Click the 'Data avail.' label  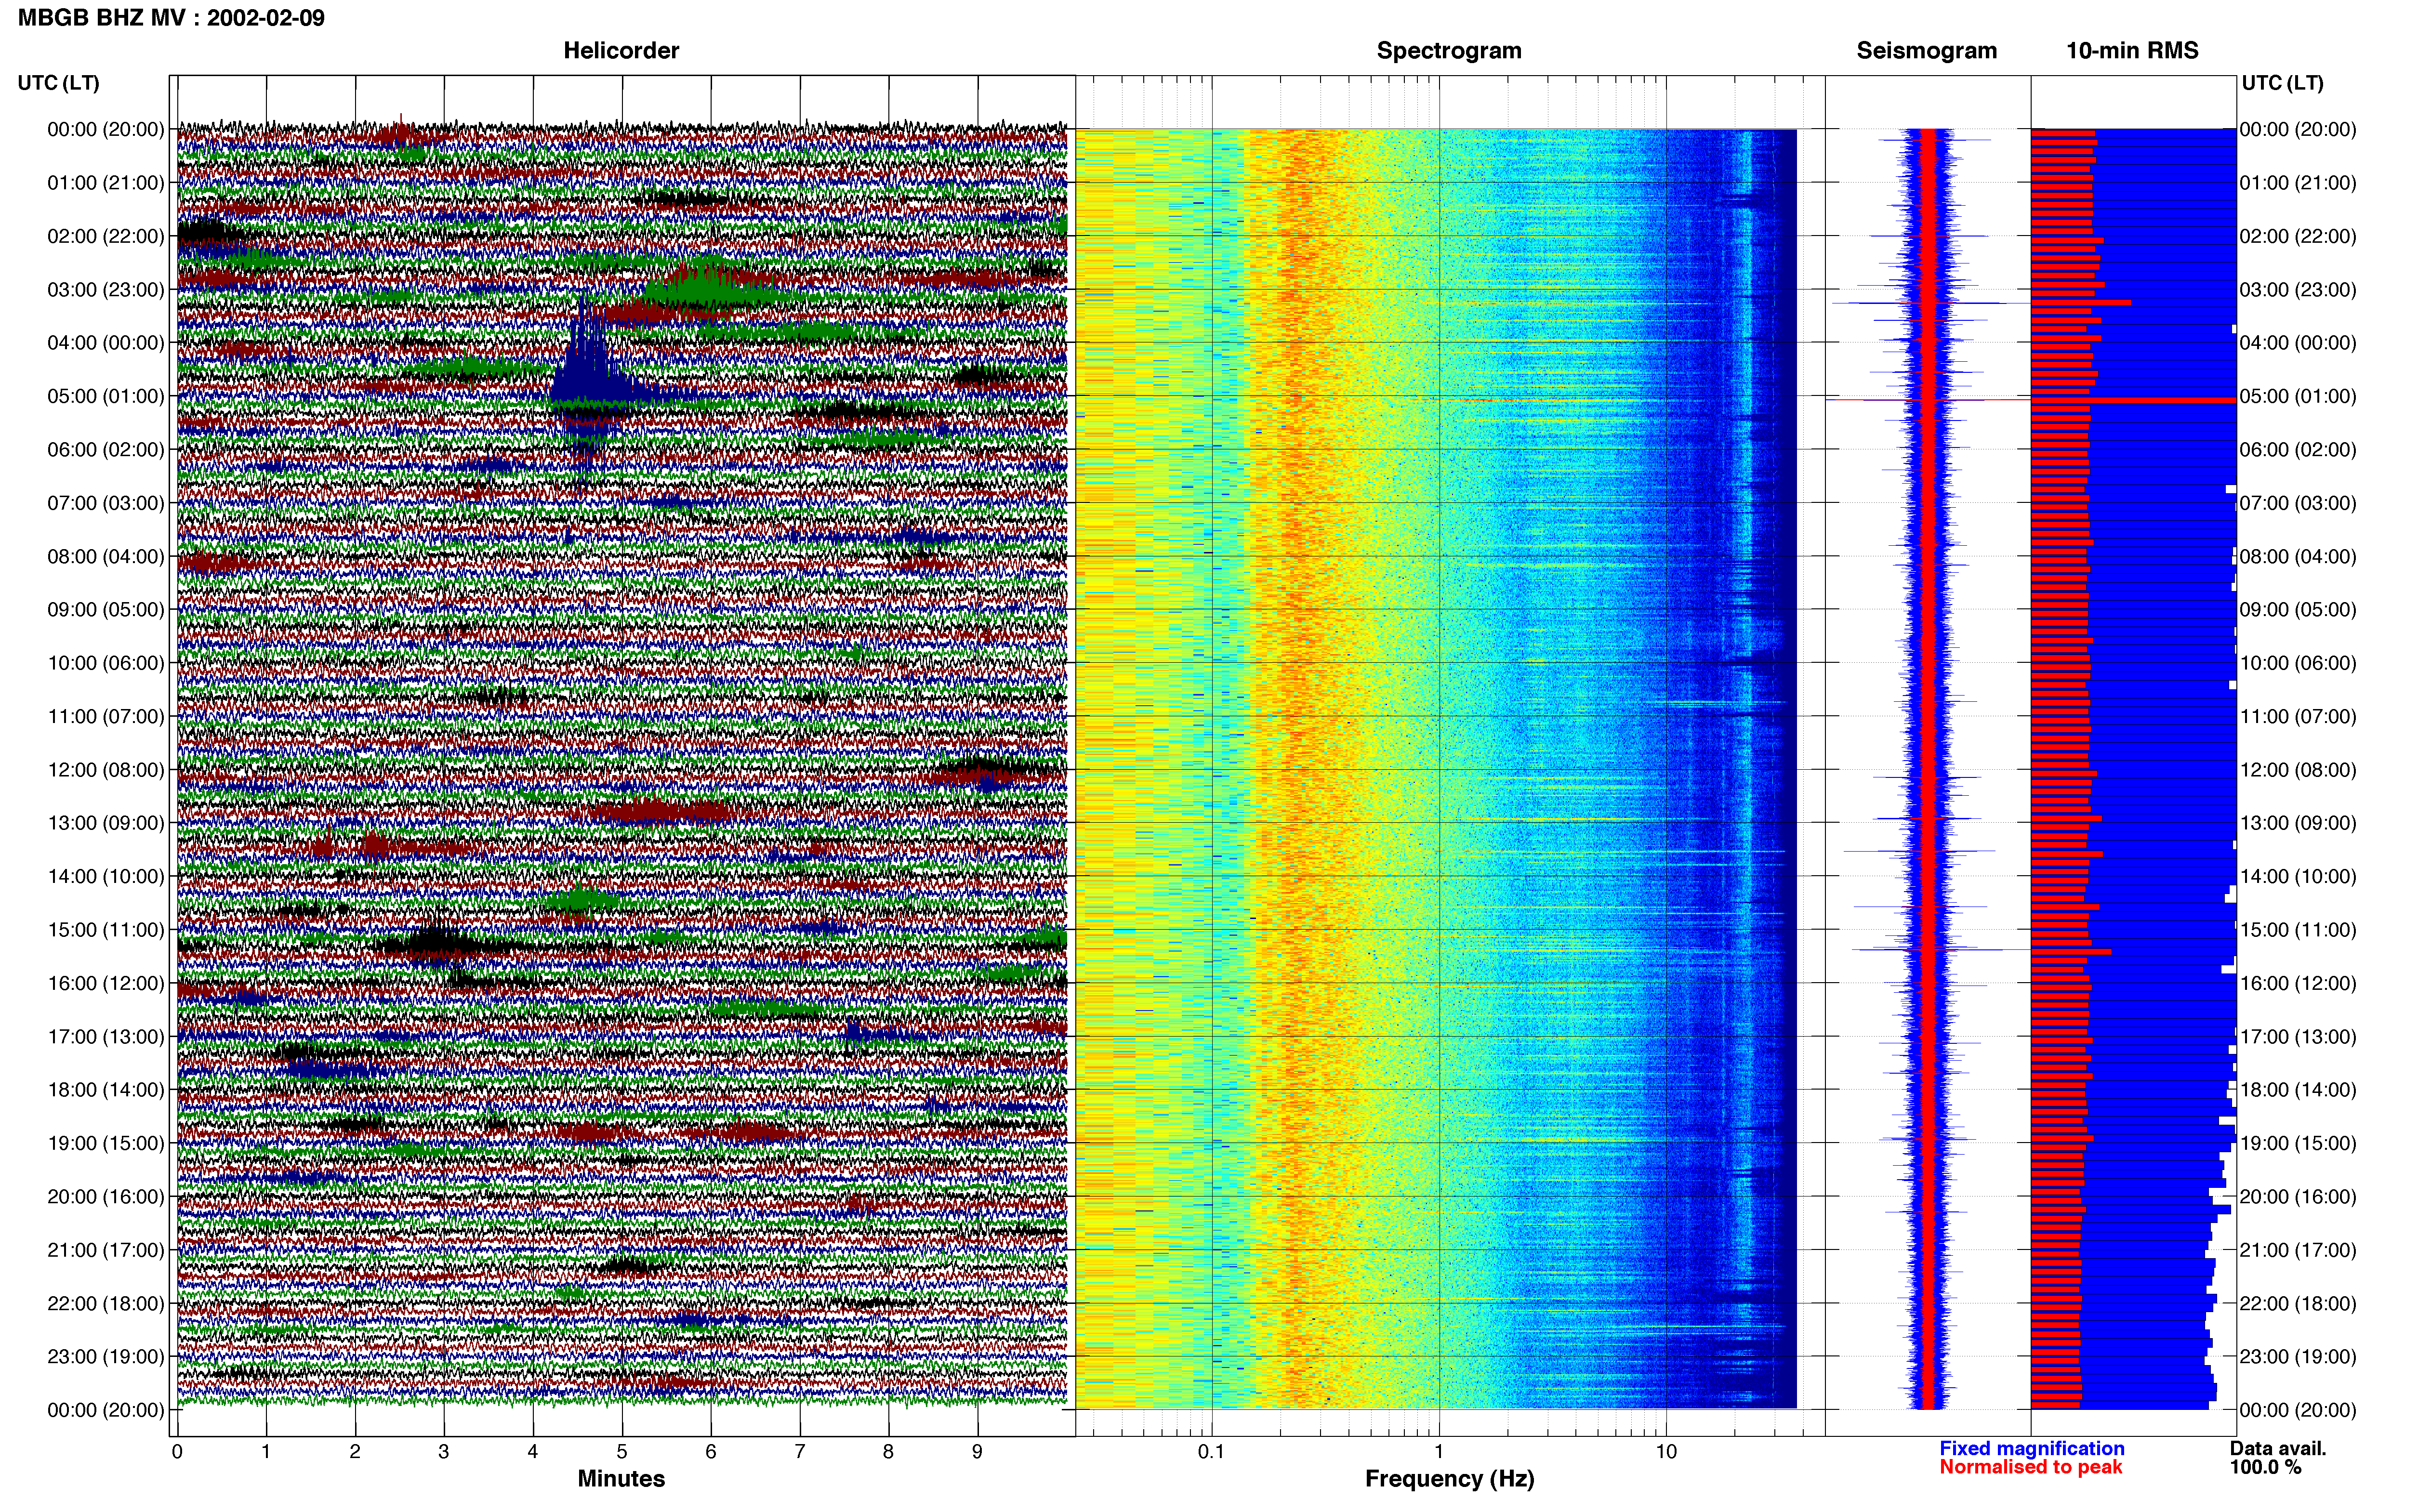(2278, 1448)
